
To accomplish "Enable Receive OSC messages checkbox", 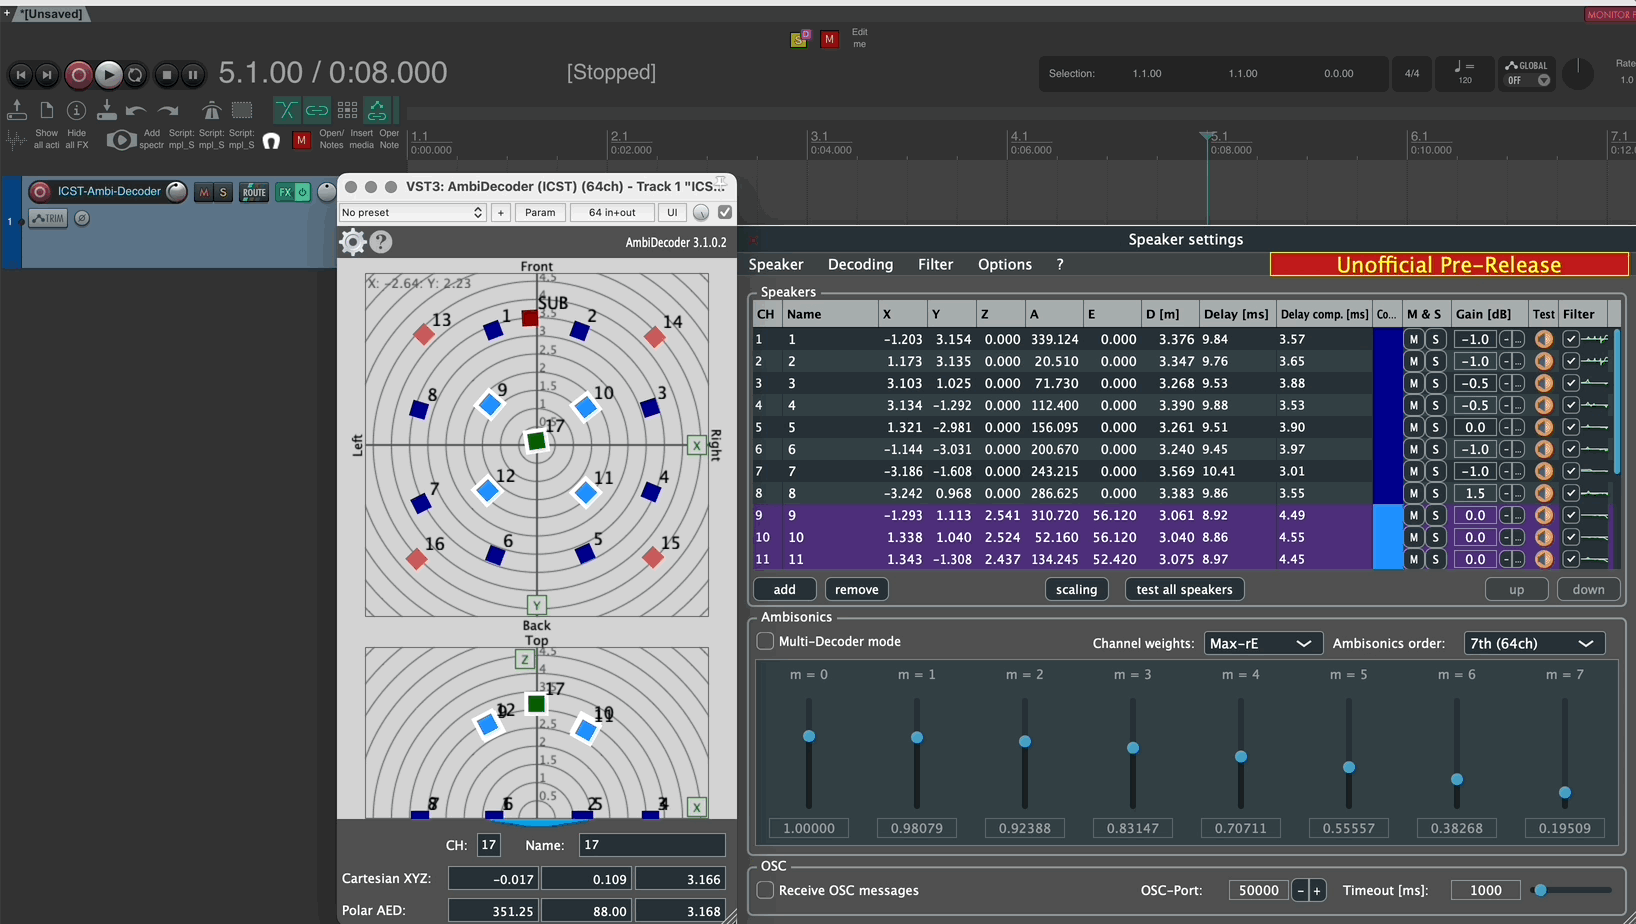I will (766, 891).
